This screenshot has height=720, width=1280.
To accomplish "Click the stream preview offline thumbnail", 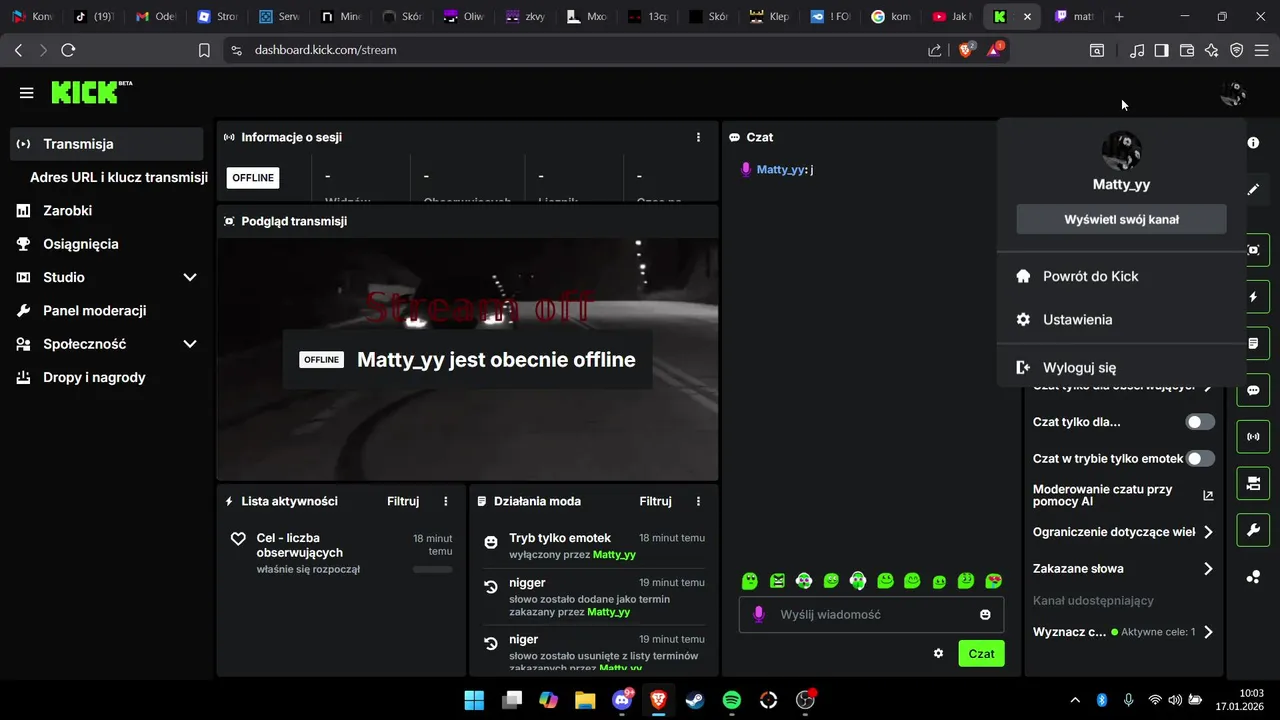I will click(x=468, y=359).
